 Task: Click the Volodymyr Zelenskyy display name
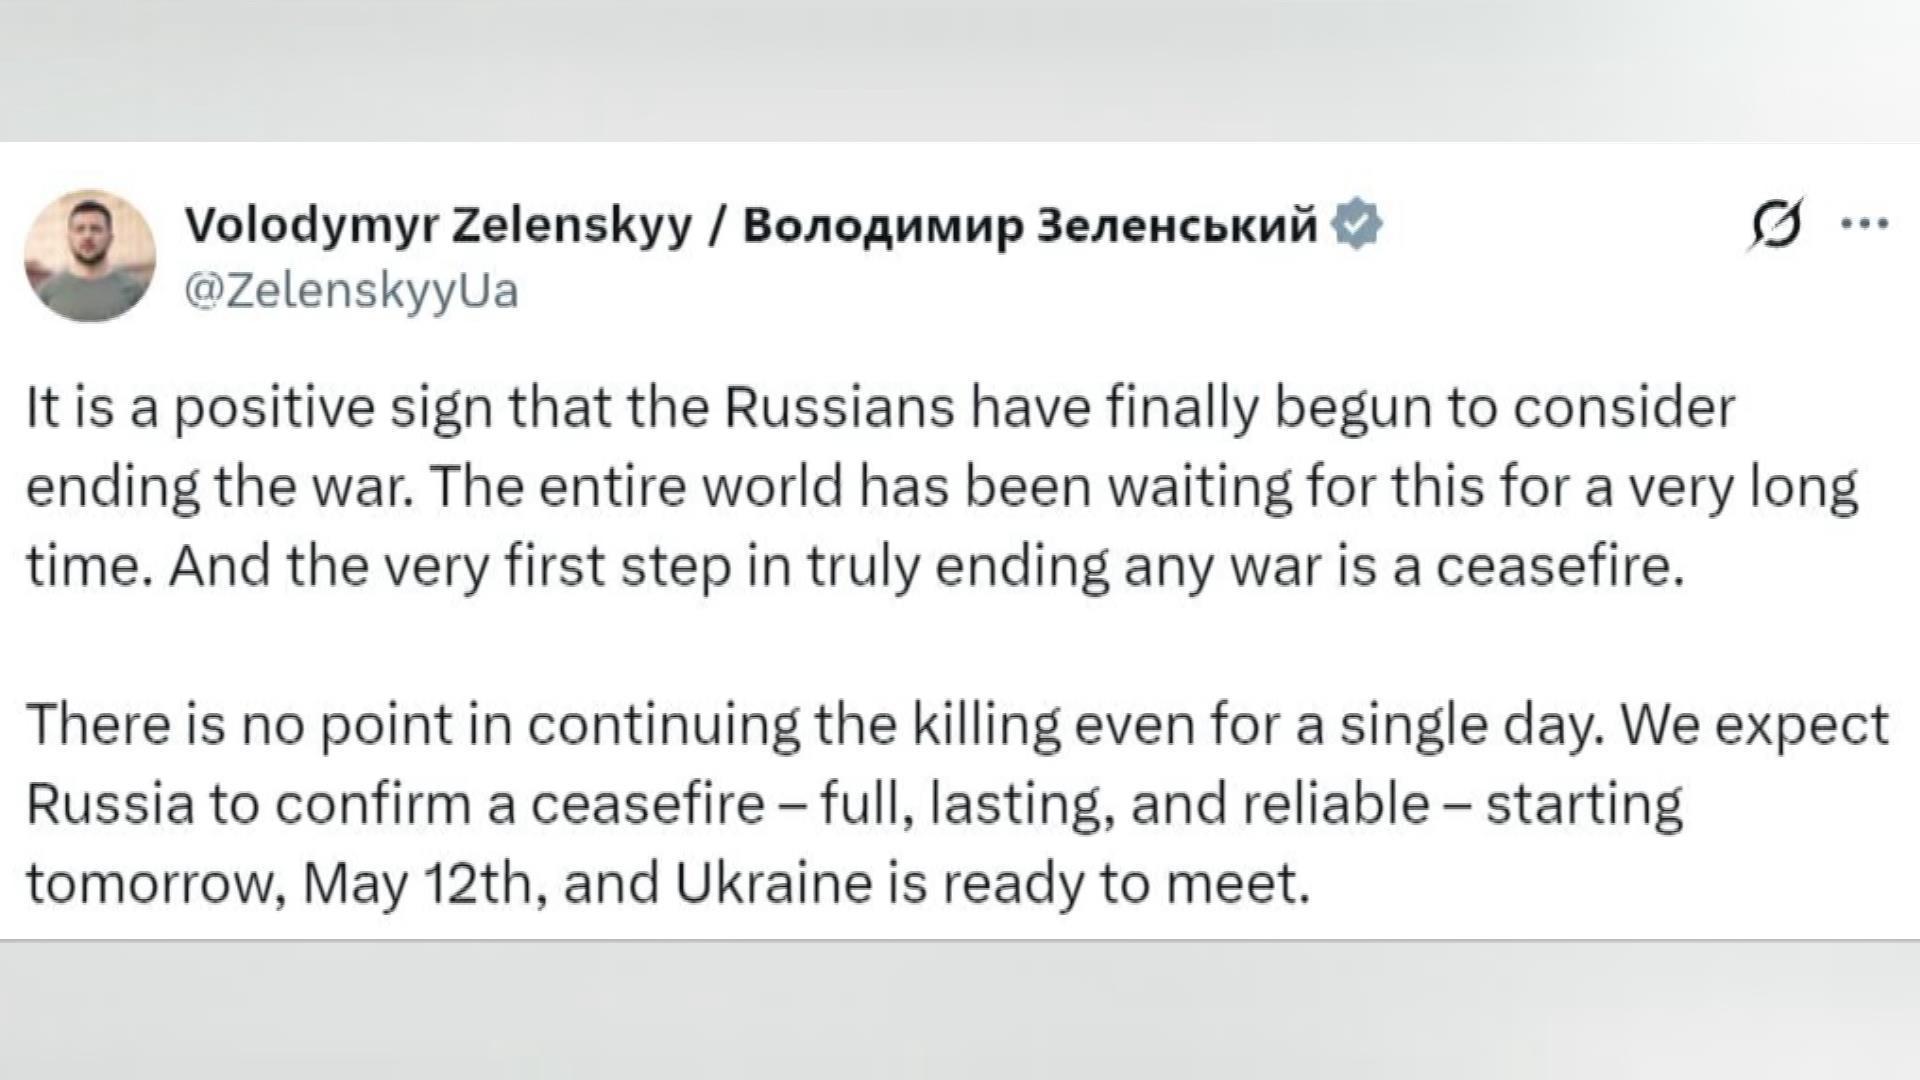[x=438, y=227]
